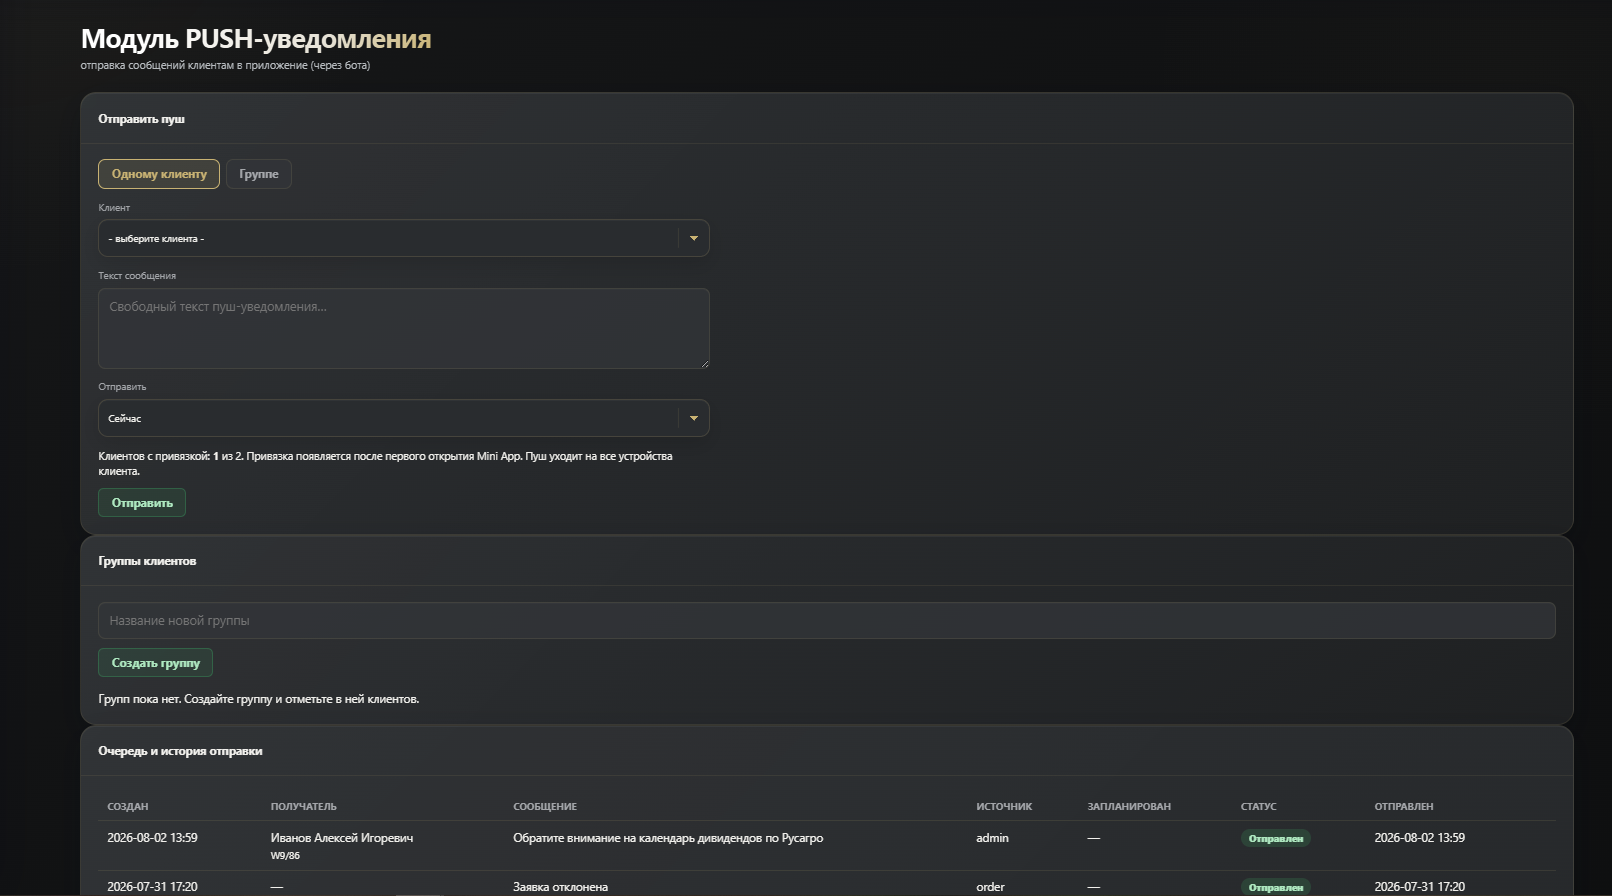Click the 'admin' source cell
The width and height of the screenshot is (1612, 896).
click(992, 838)
